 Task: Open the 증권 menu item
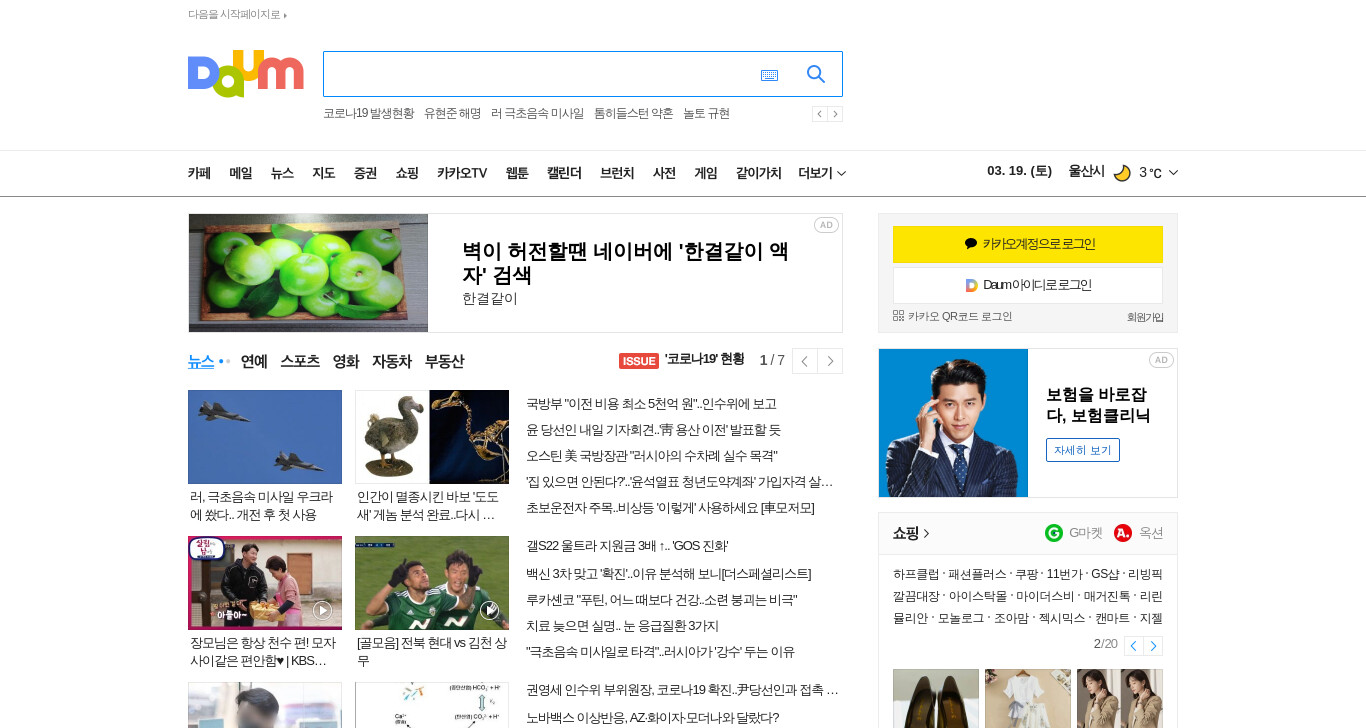[x=365, y=173]
